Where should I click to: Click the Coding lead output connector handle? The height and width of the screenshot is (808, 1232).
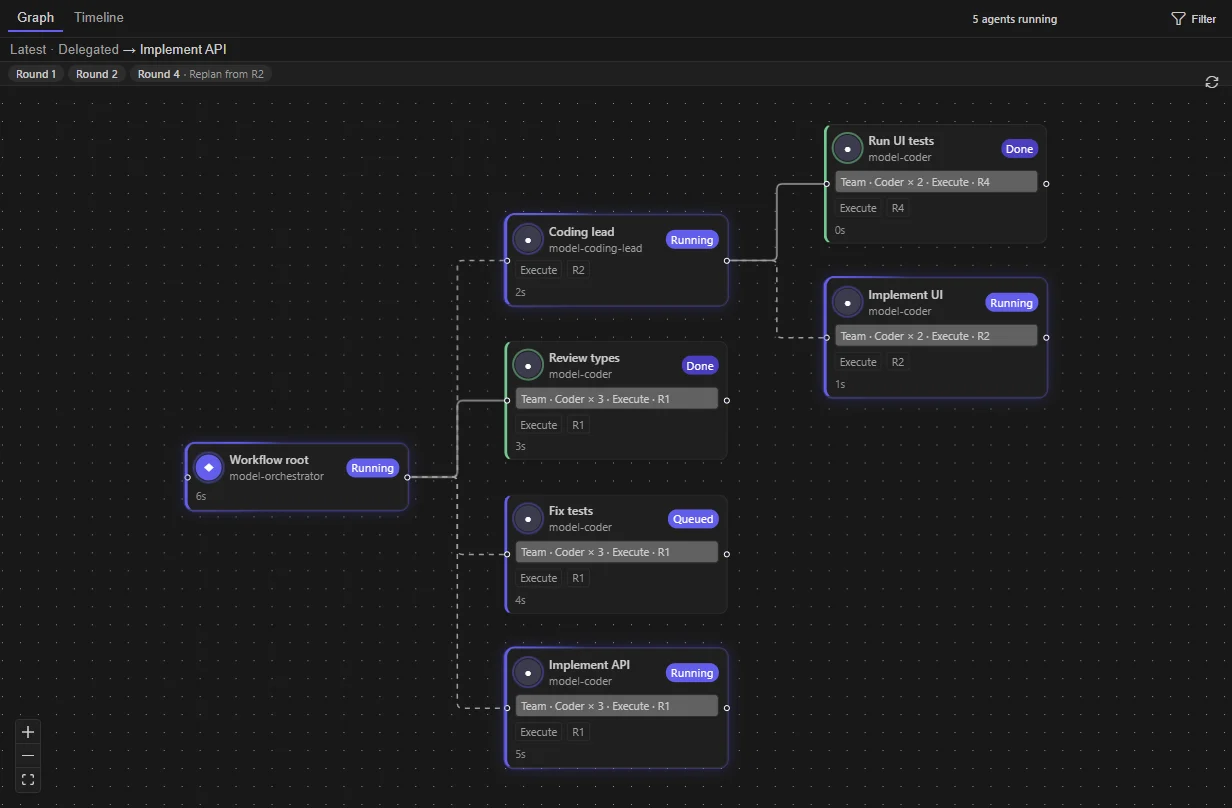[727, 260]
